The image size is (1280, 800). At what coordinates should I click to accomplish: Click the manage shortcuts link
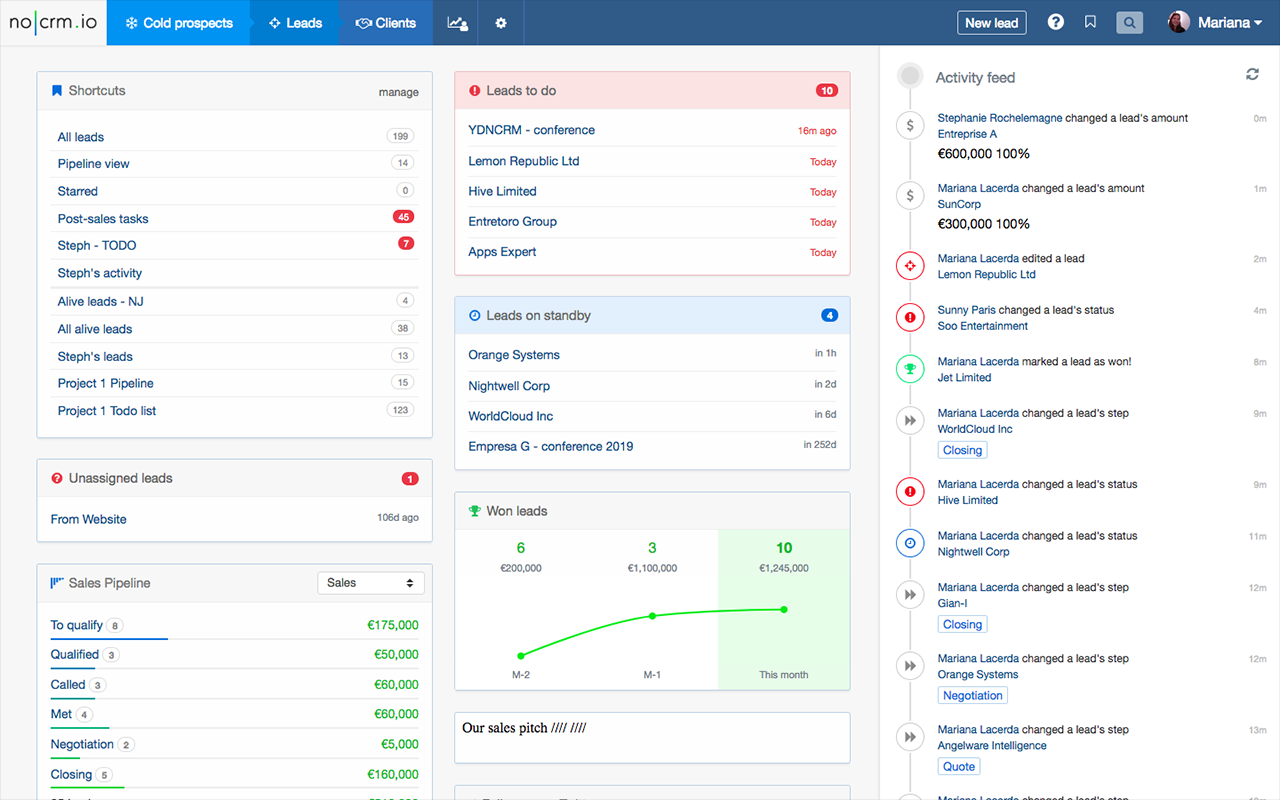398,92
